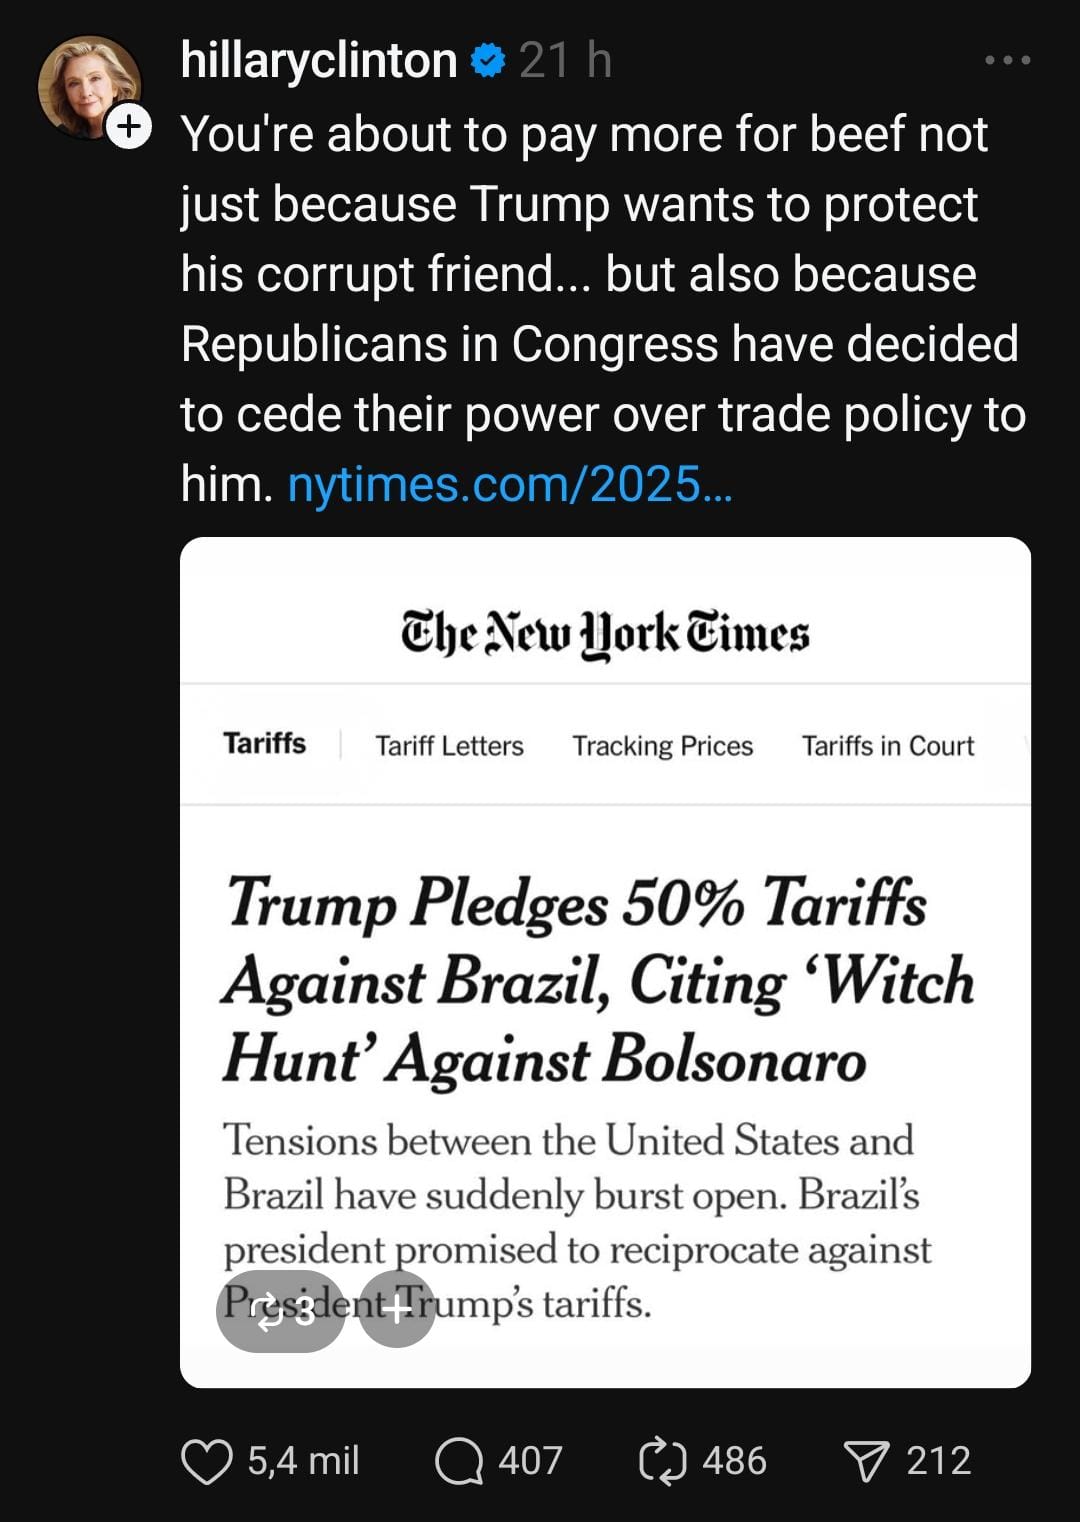Tap the gray repost pill showing 3
This screenshot has height=1522, width=1080.
(x=281, y=1310)
